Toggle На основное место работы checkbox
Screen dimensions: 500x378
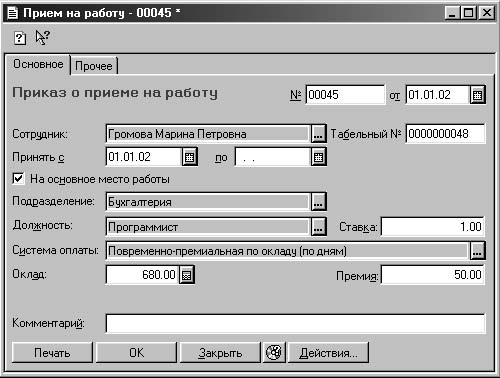pos(19,178)
